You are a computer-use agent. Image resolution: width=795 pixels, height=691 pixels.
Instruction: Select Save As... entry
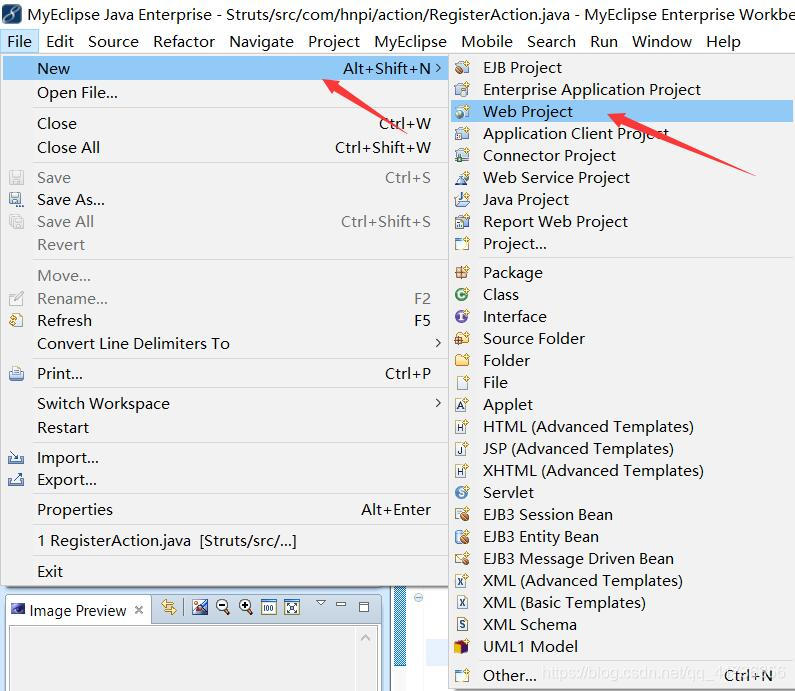(226, 200)
